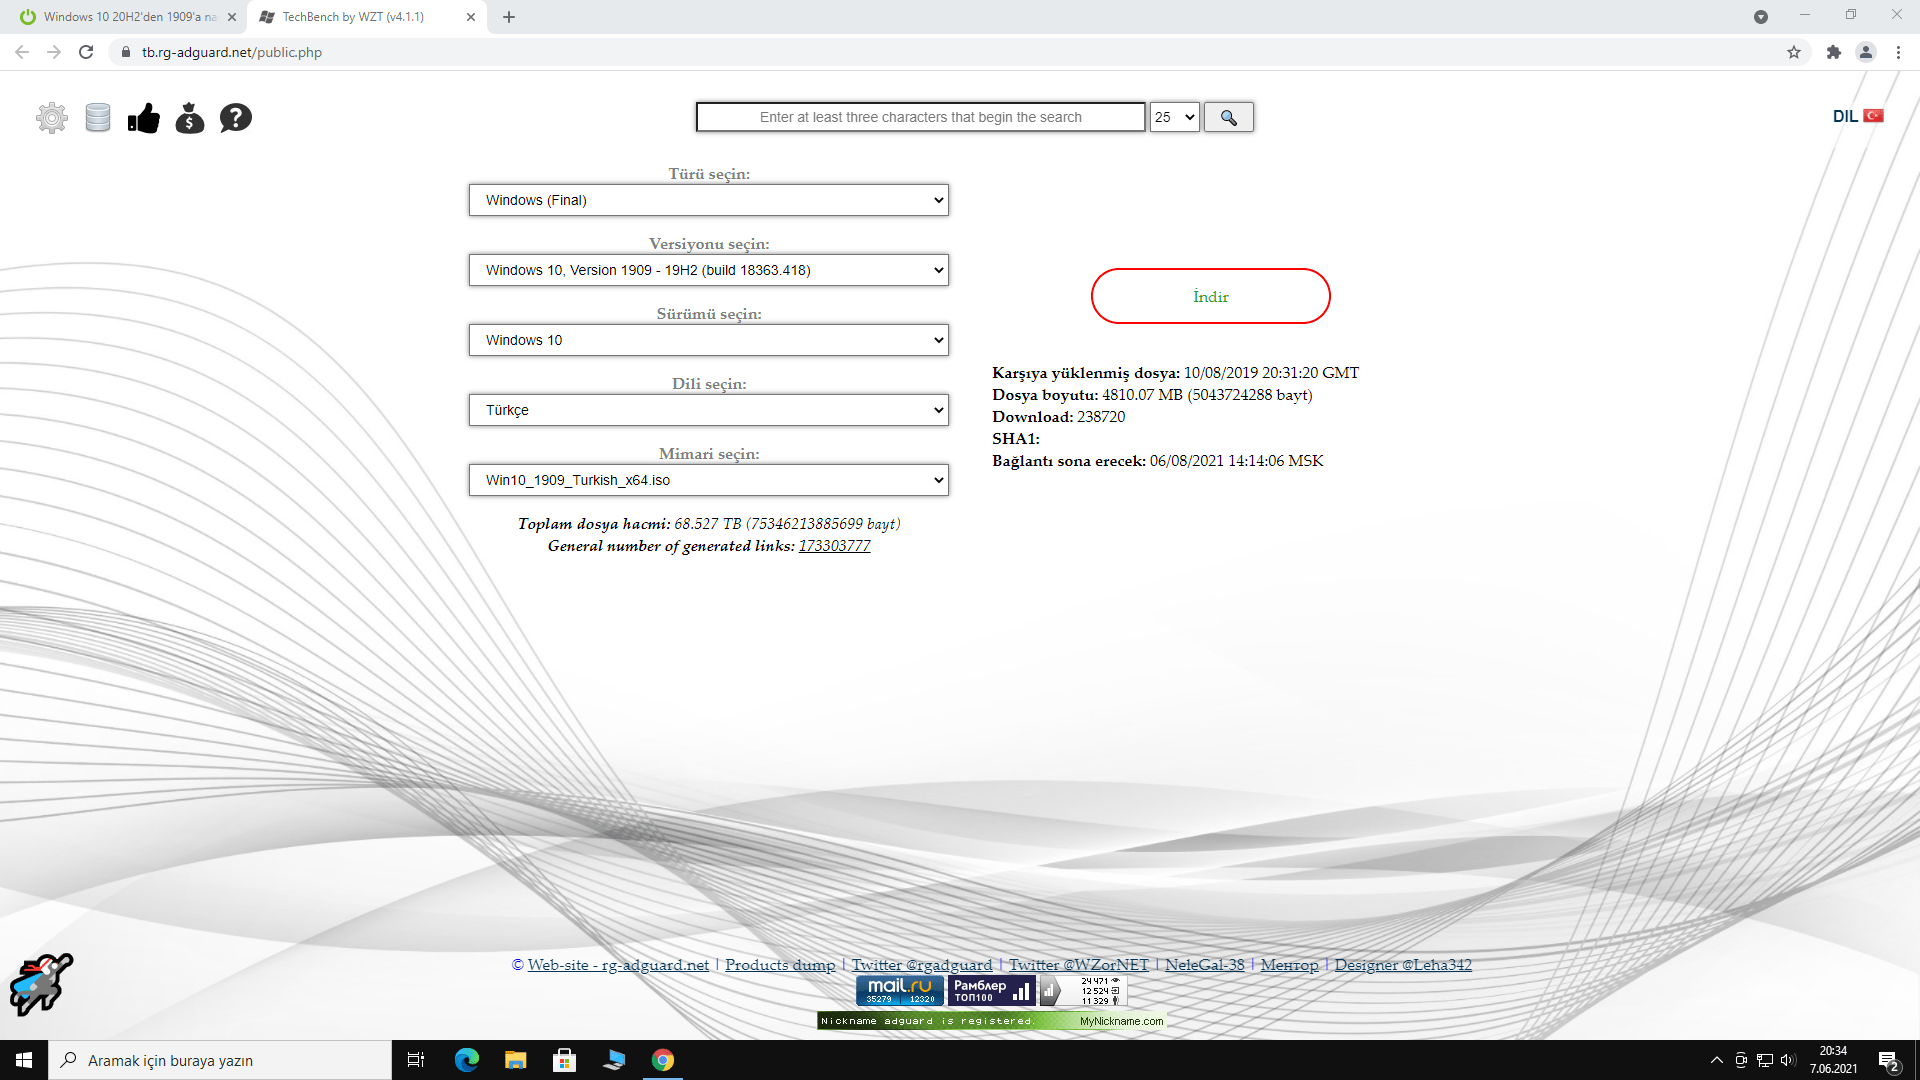Open Twitter @WZorNET link

(1079, 965)
